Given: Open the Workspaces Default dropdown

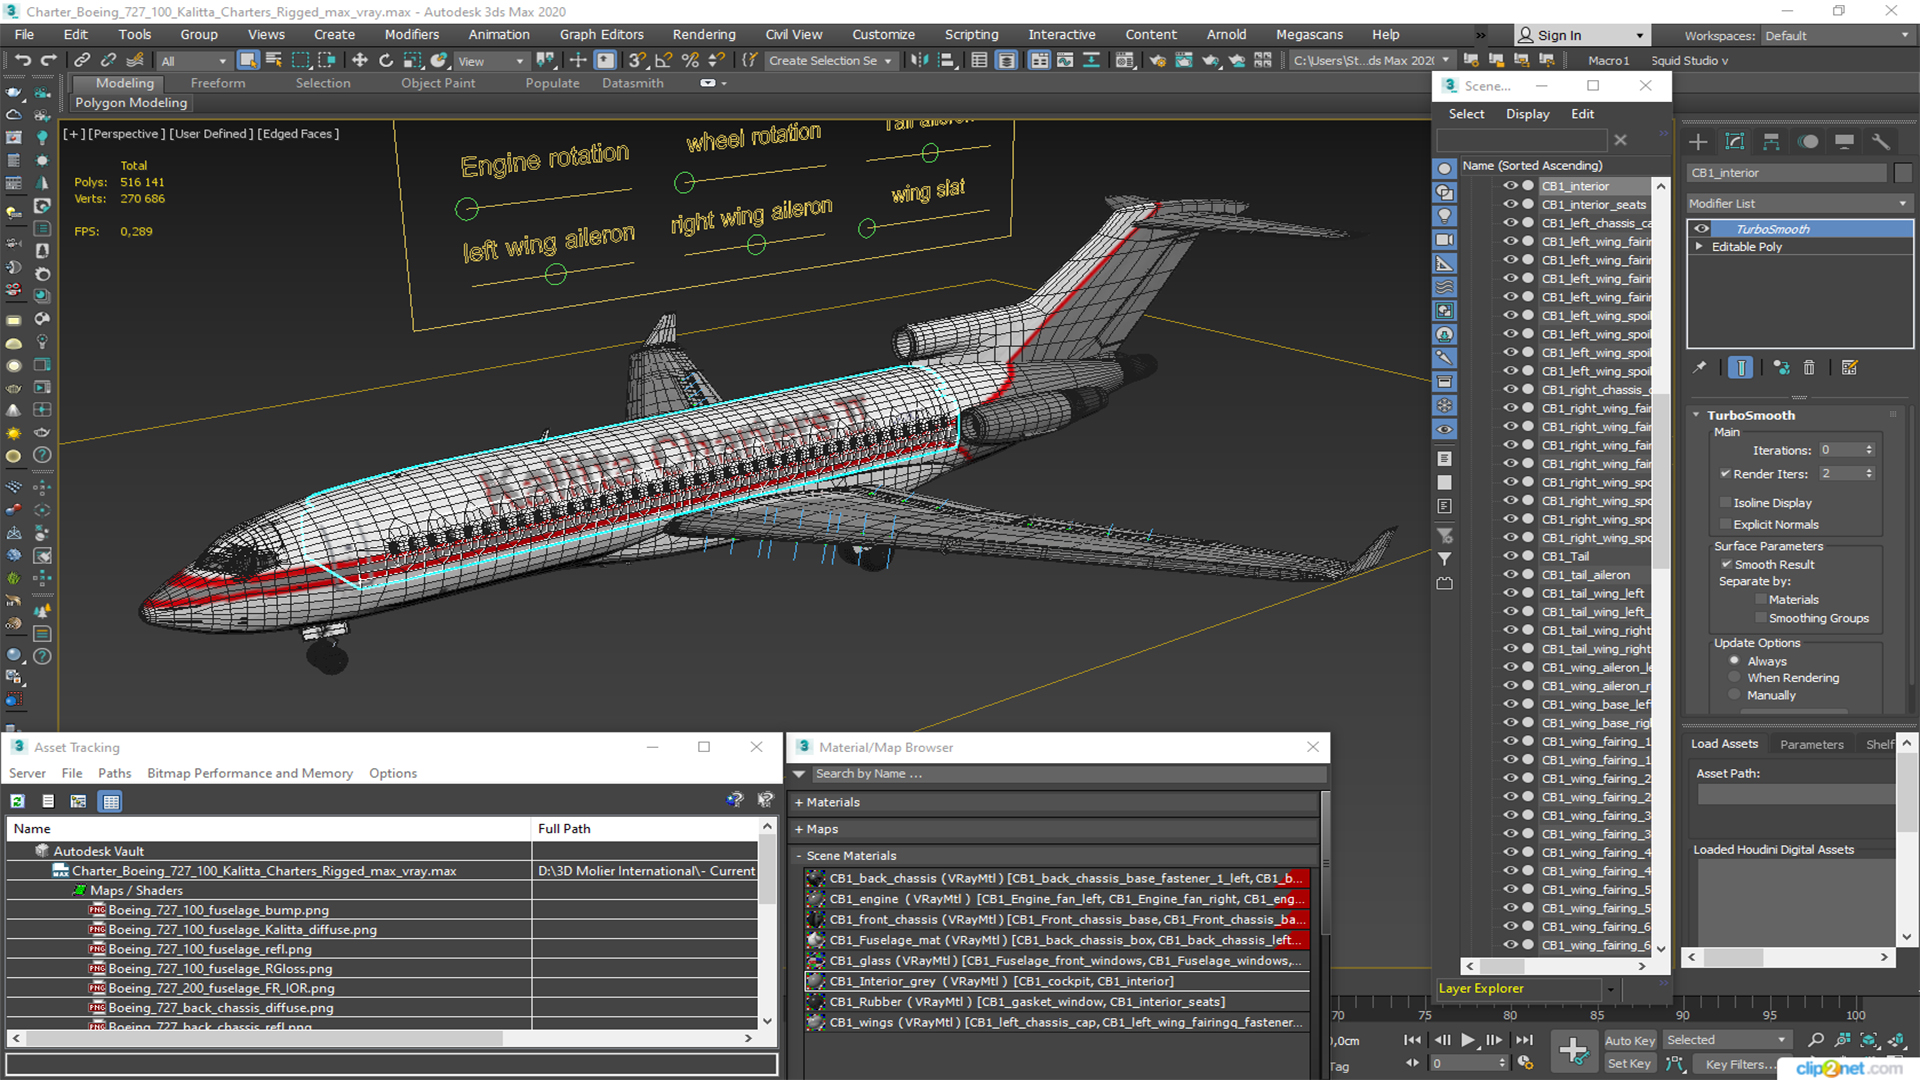Looking at the screenshot, I should (x=1837, y=36).
